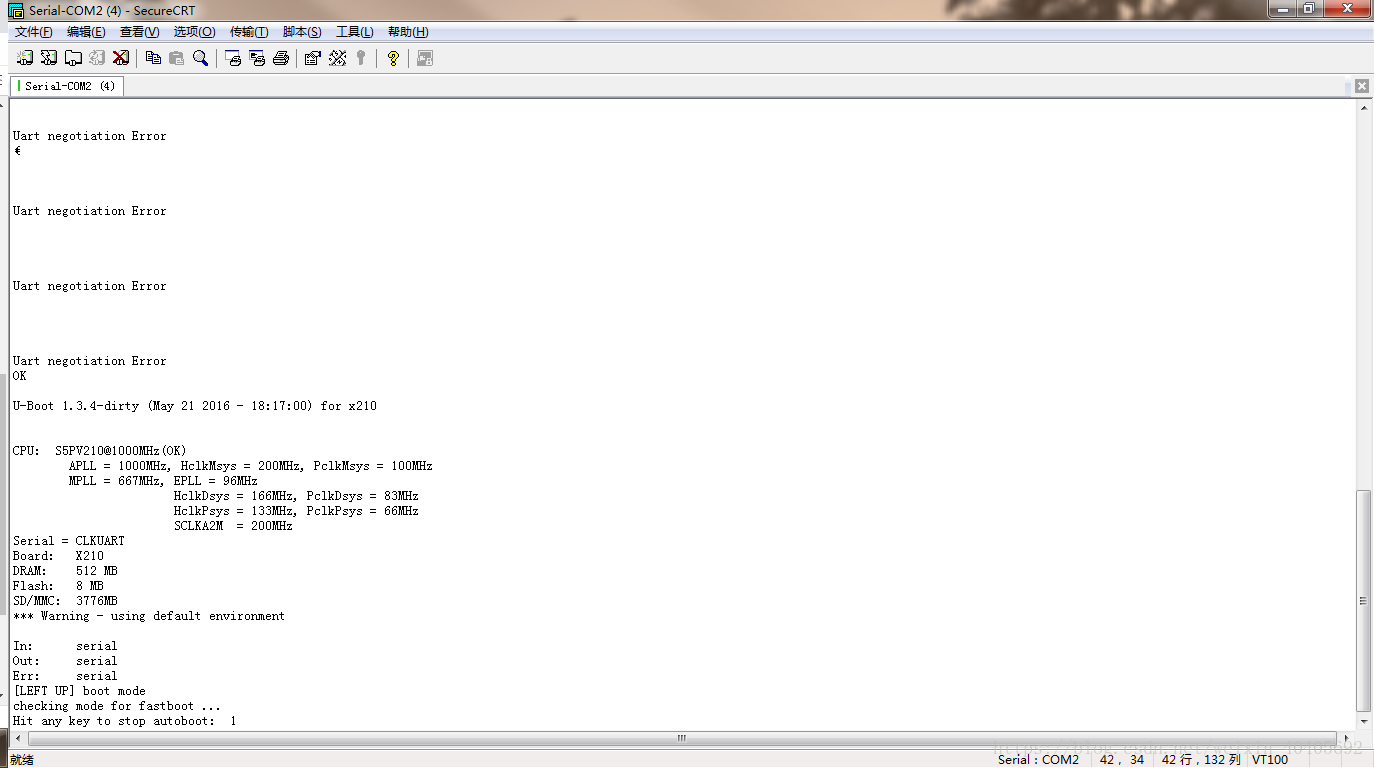Viewport: 1374px width, 768px height.
Task: Click the greyed-out key icon in the toolbar
Action: (361, 58)
